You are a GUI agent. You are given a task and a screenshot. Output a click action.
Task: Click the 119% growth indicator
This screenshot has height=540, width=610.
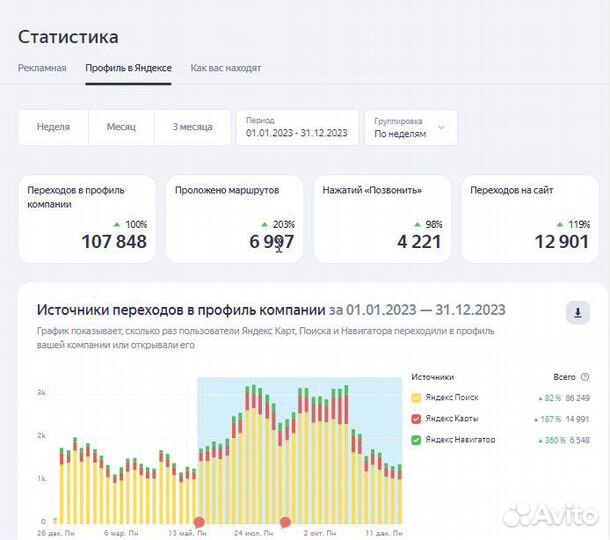coord(573,224)
